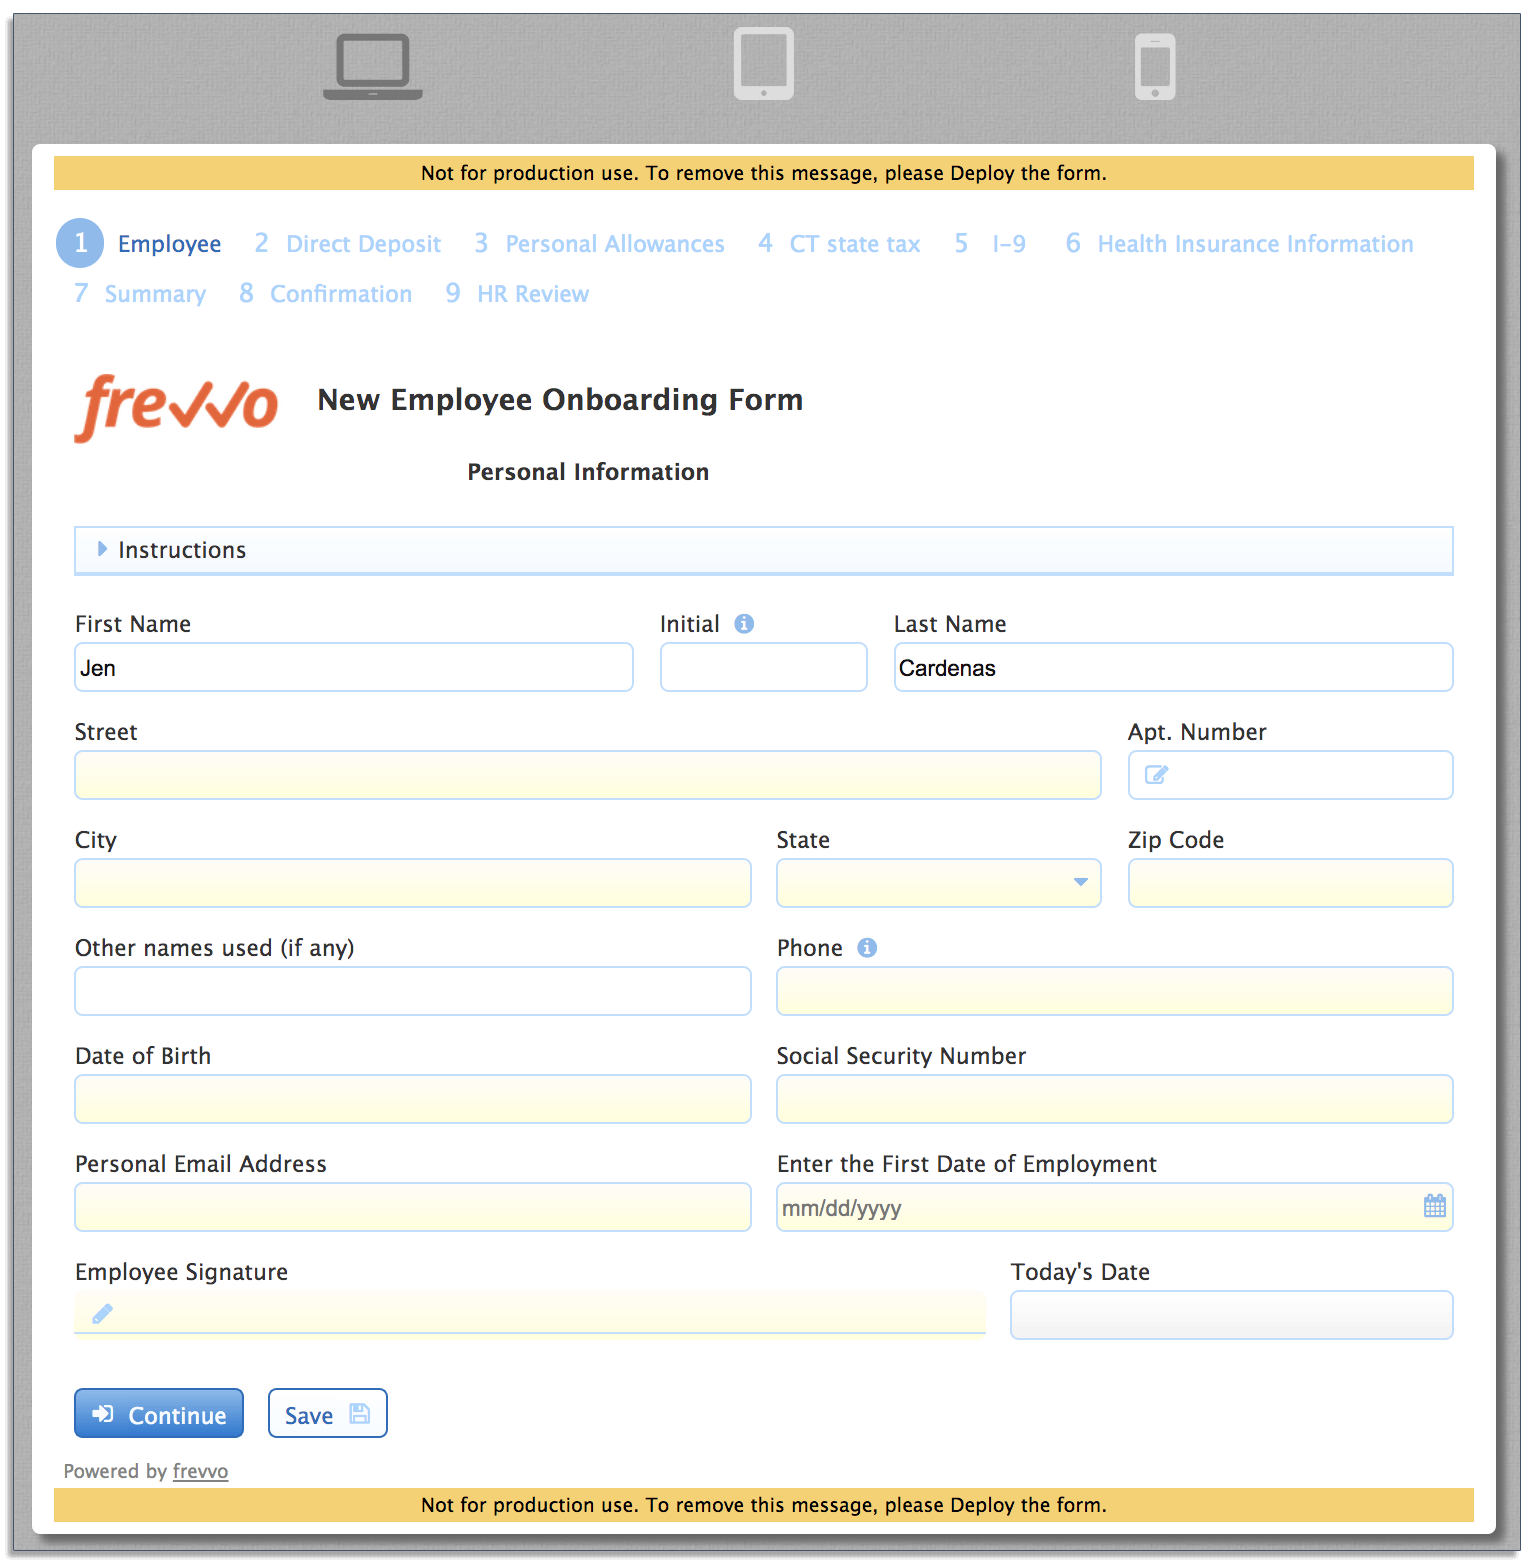This screenshot has width=1535, height=1565.
Task: Click the bottom 'Not for production use' banner
Action: (764, 1505)
